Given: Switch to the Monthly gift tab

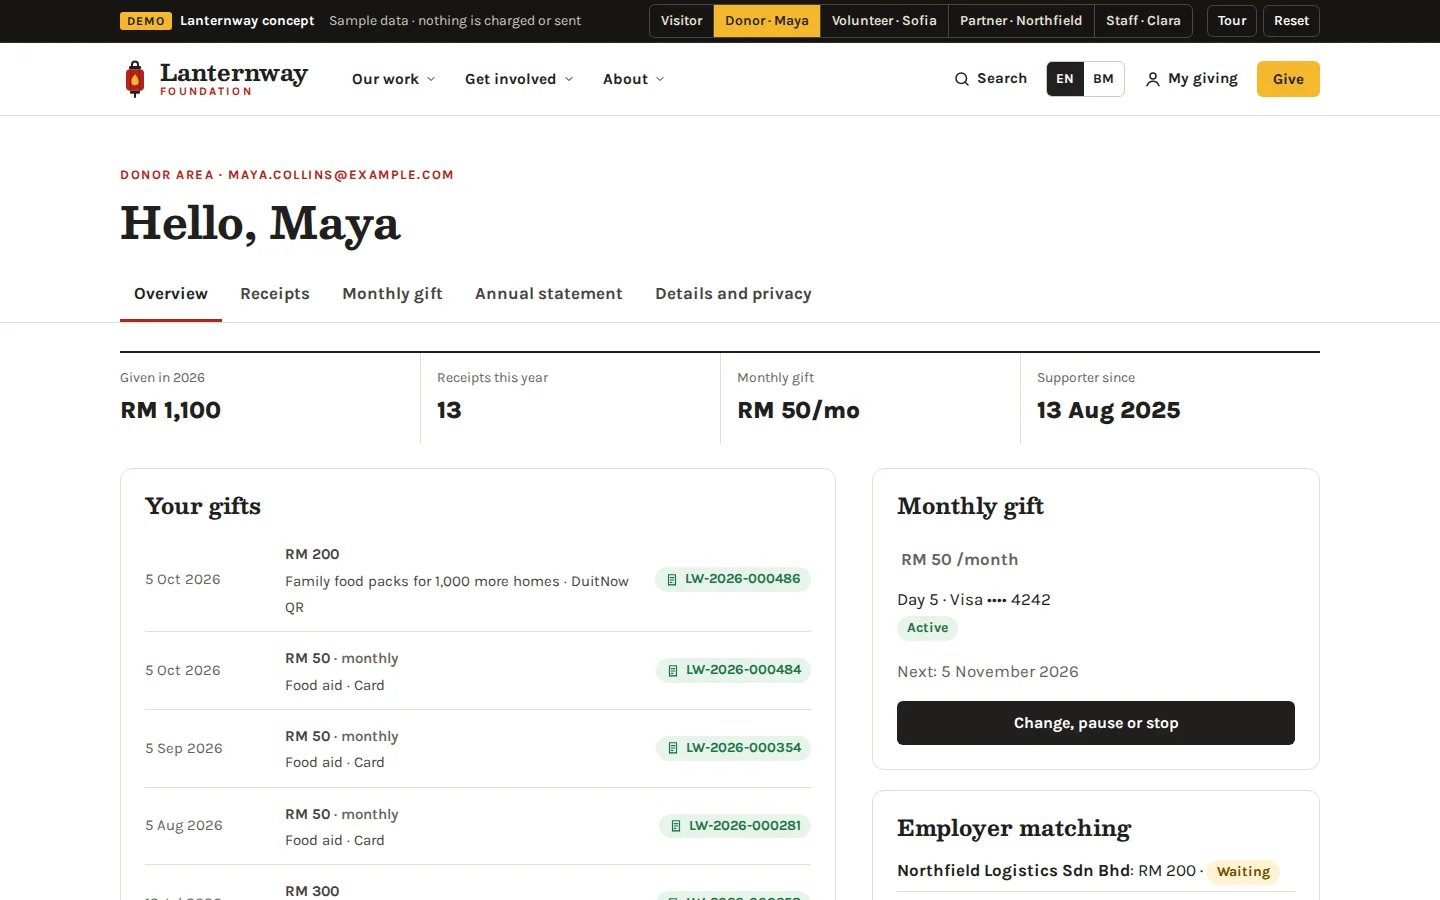Looking at the screenshot, I should [x=392, y=294].
